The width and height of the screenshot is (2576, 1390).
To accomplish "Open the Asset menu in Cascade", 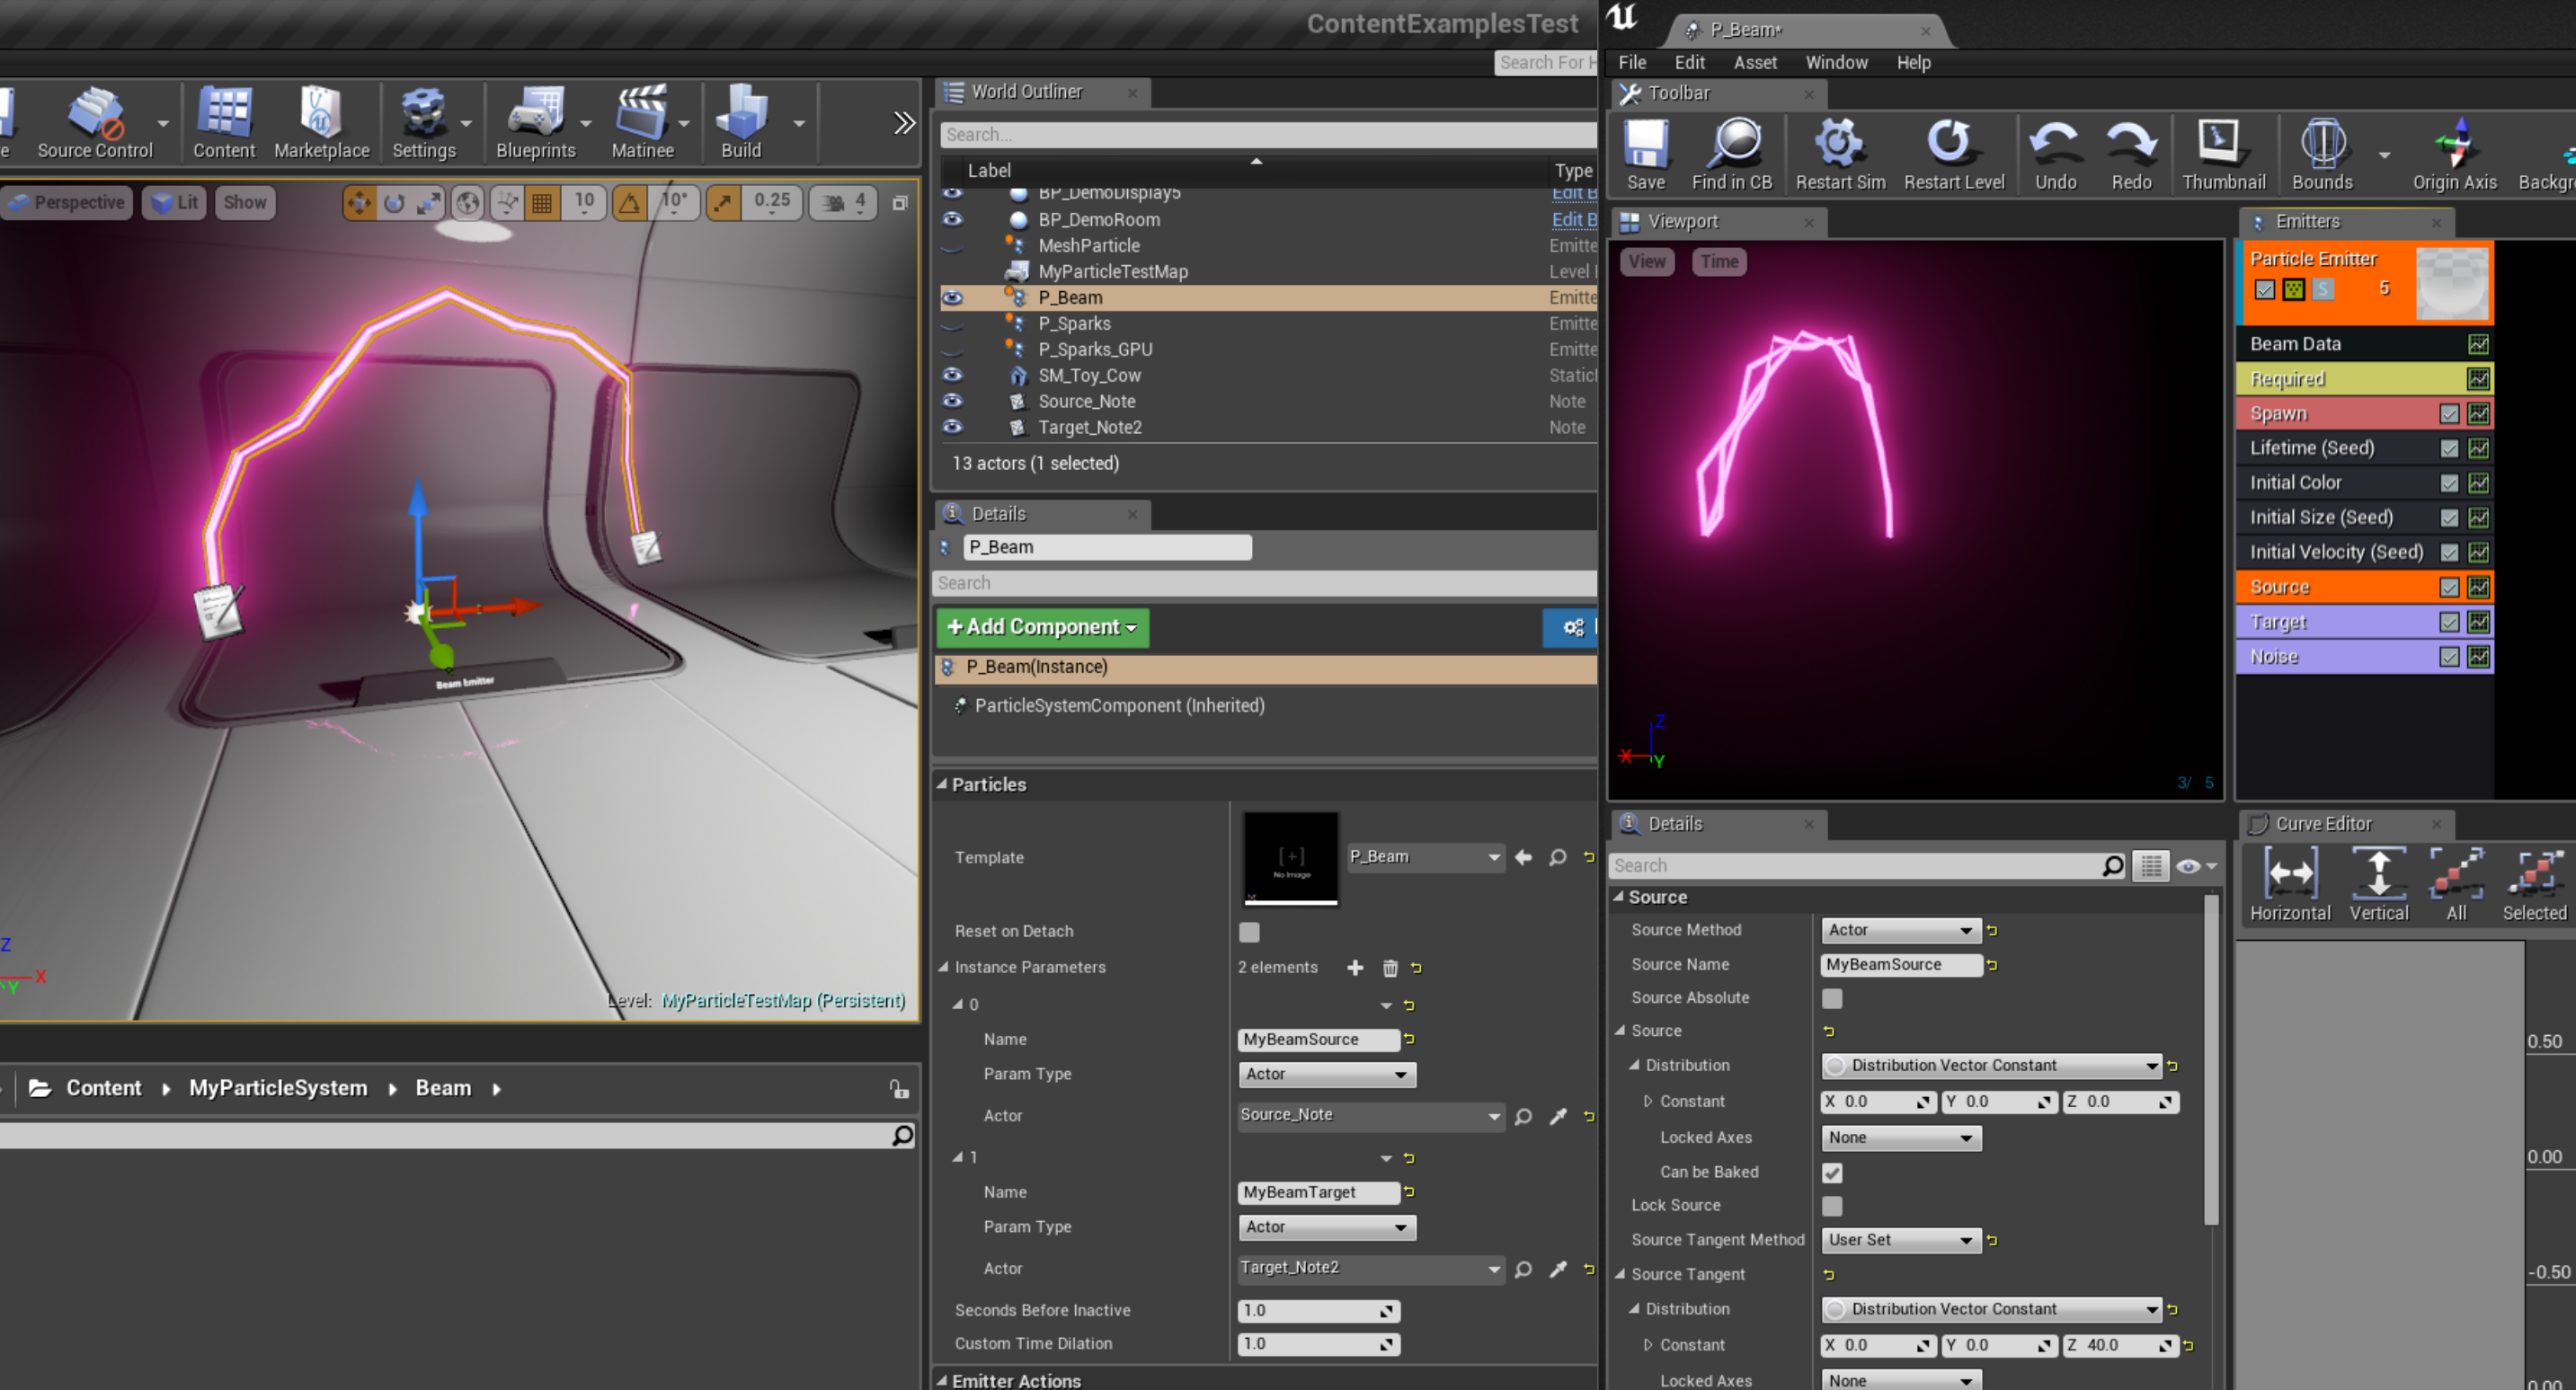I will (x=1754, y=62).
